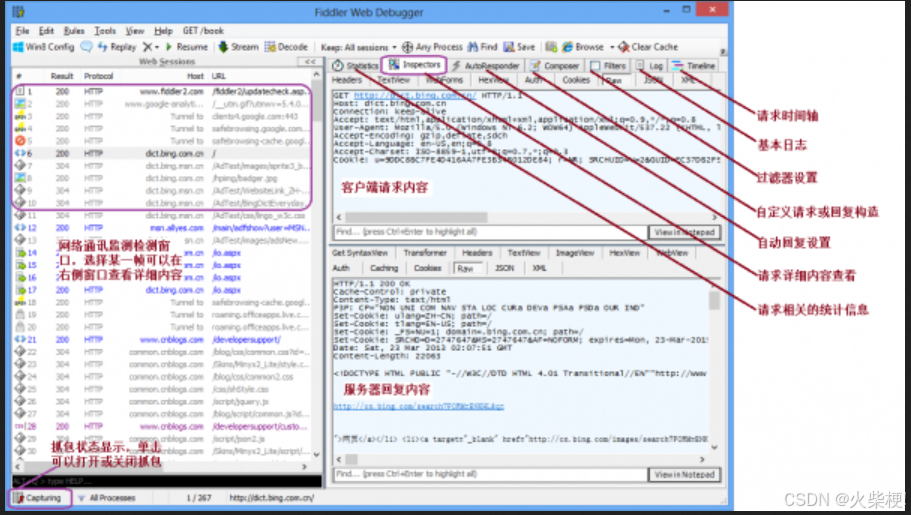Viewport: 911px width, 515px height.
Task: Tick the Filters tab checkbox
Action: click(x=596, y=66)
